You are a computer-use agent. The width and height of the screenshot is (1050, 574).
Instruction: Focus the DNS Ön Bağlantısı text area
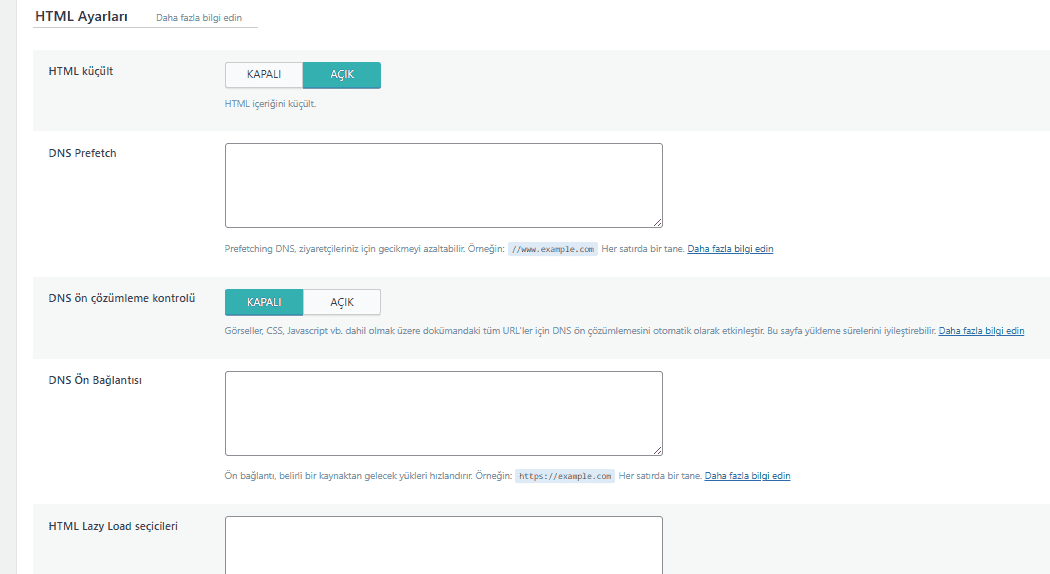tap(443, 413)
